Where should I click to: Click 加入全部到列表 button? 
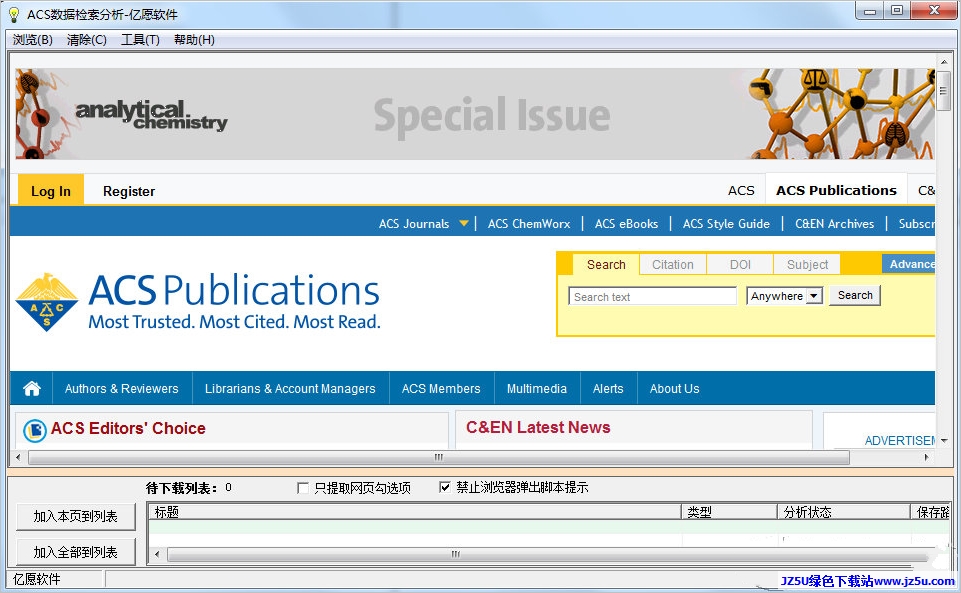[x=75, y=553]
